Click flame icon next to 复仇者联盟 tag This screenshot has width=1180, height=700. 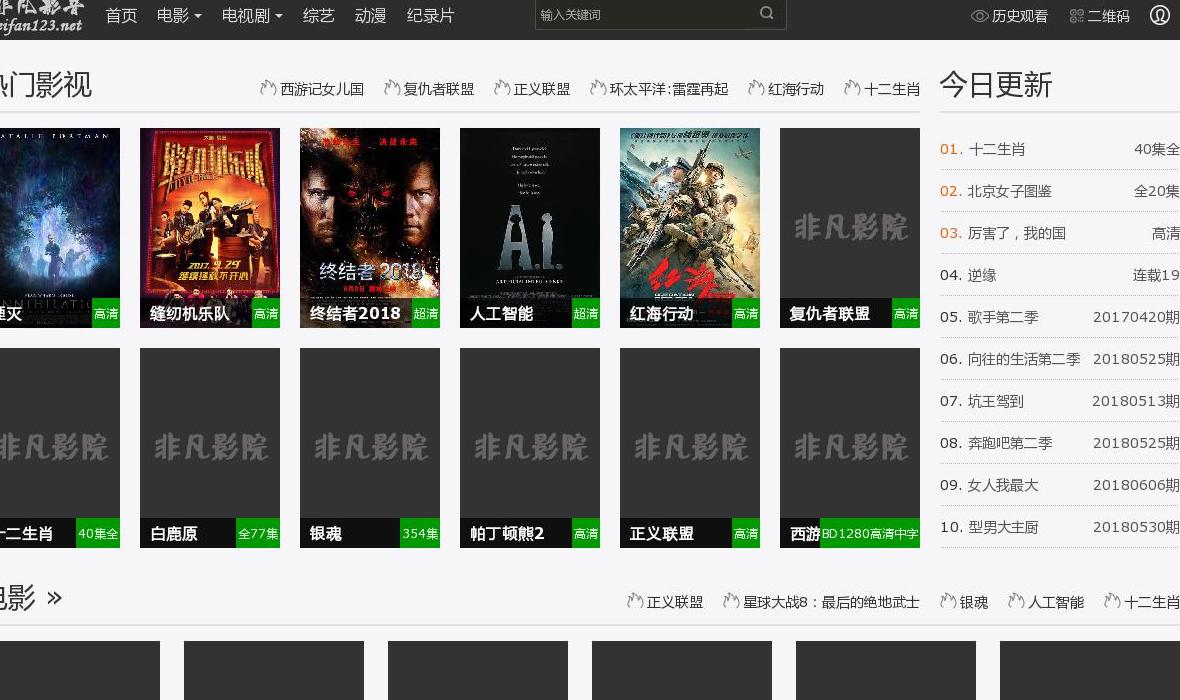(x=391, y=88)
